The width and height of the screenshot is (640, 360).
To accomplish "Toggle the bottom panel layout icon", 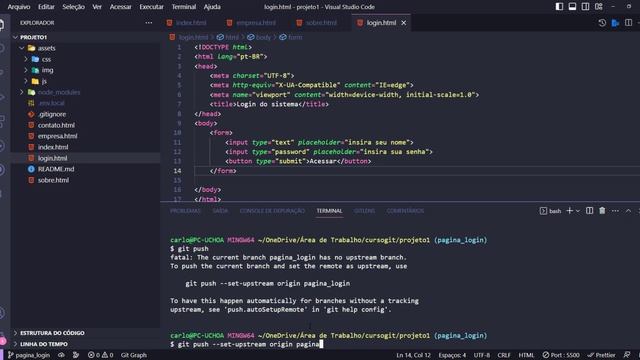I will point(572,7).
